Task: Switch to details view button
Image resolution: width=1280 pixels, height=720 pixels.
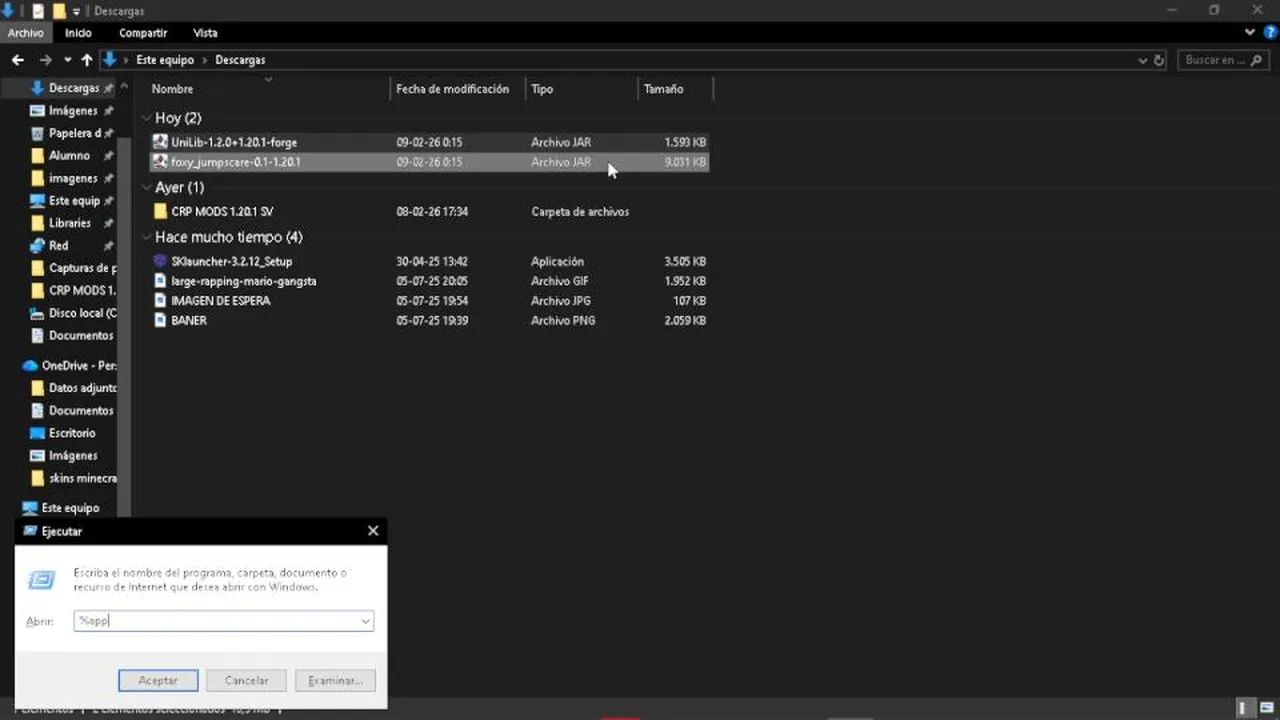Action: point(1246,709)
